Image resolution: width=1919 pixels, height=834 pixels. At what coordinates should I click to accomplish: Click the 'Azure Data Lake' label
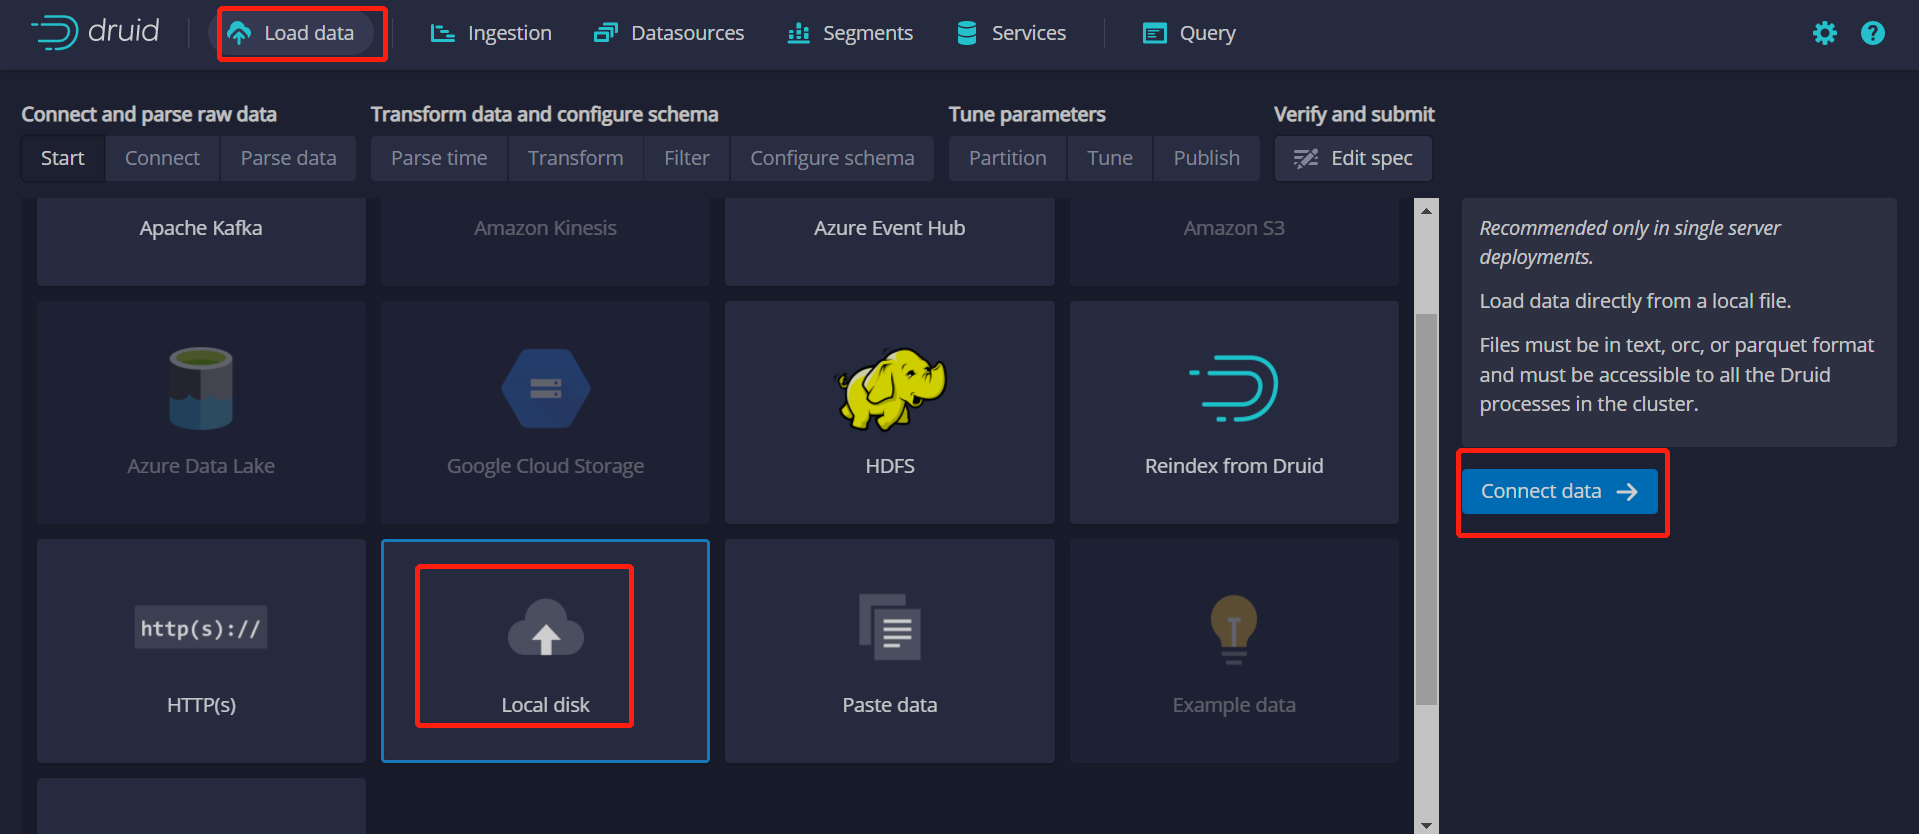tap(201, 466)
